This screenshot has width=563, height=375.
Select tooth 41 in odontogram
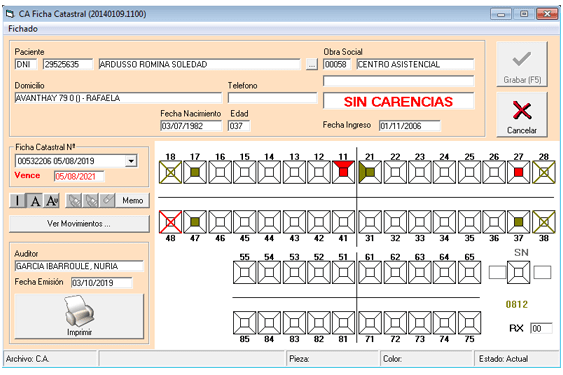coord(343,222)
